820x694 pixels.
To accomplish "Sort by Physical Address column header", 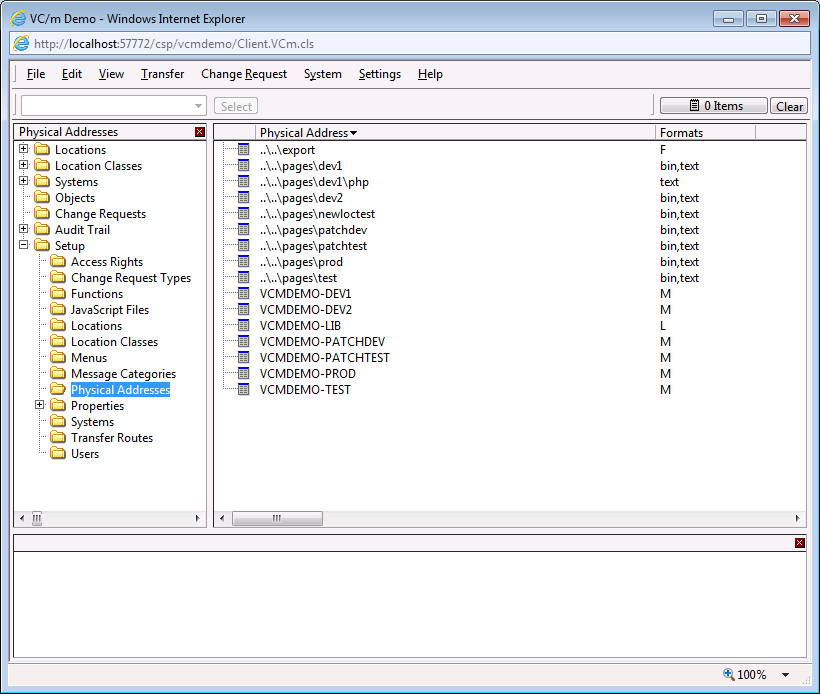I will point(304,133).
